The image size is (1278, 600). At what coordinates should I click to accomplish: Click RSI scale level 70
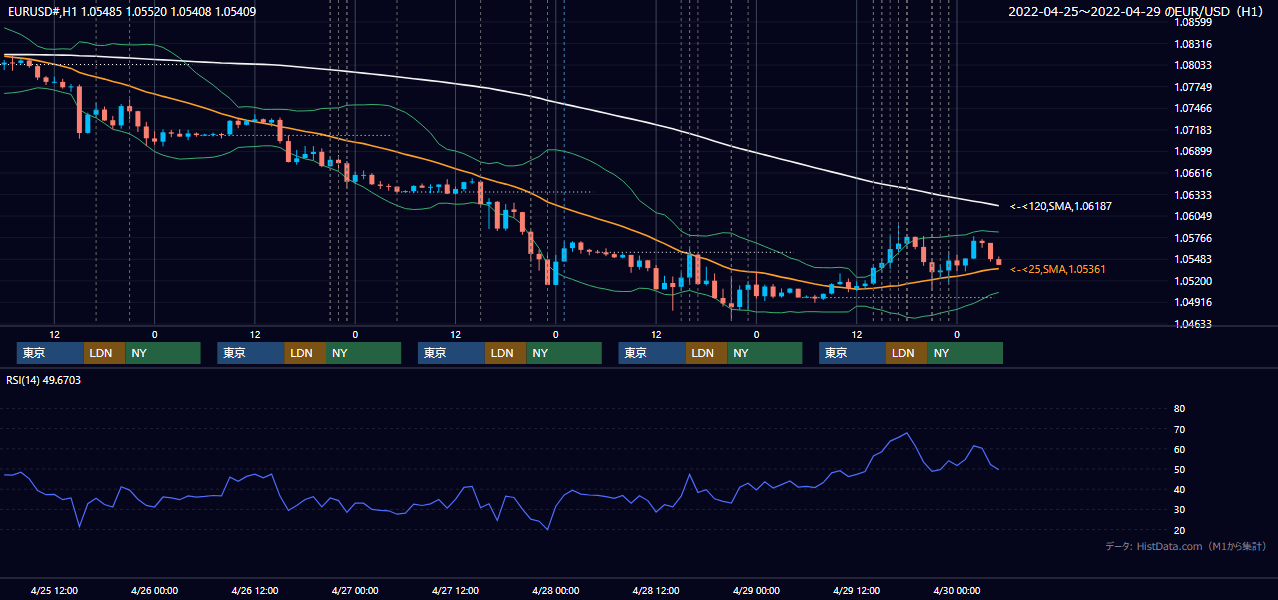[1179, 429]
